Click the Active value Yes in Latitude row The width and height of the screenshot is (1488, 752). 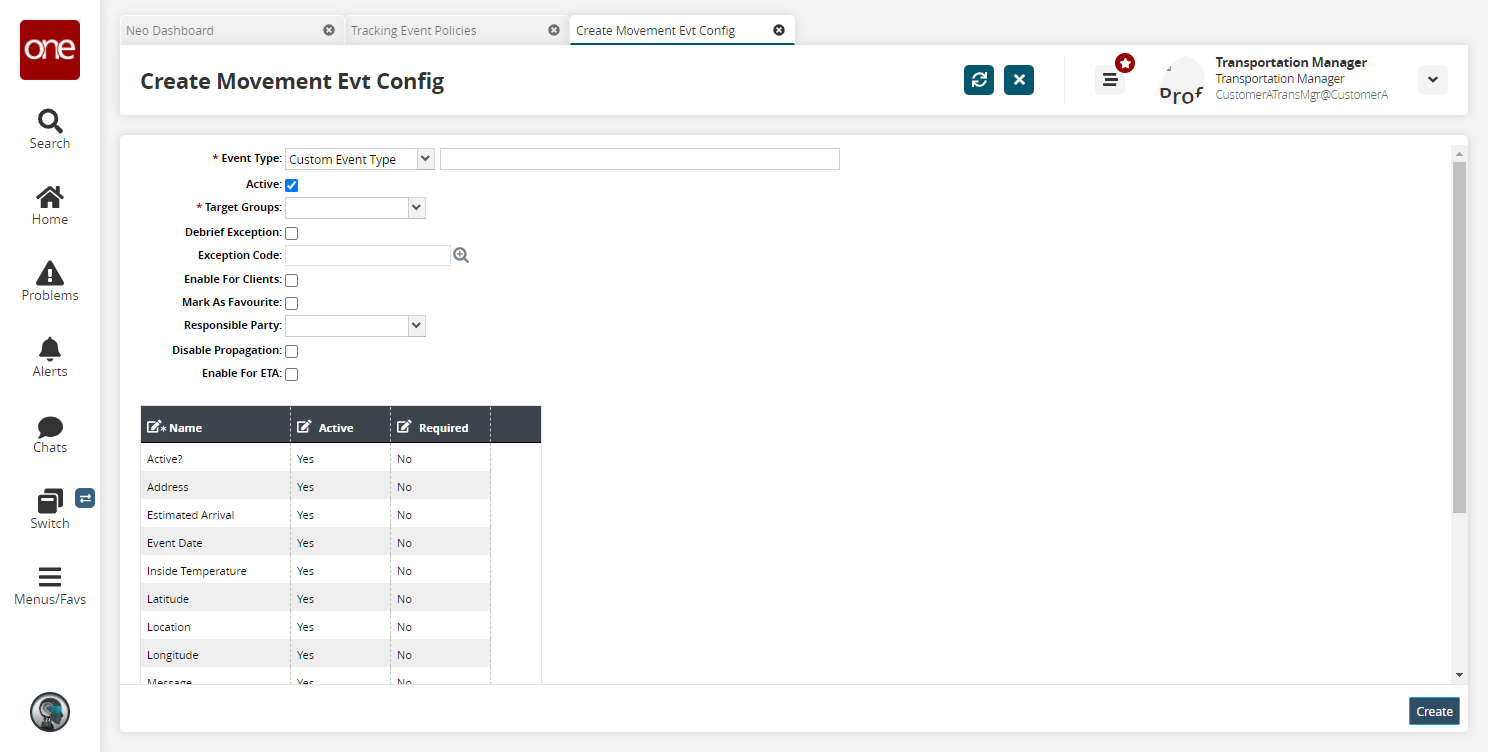(305, 599)
